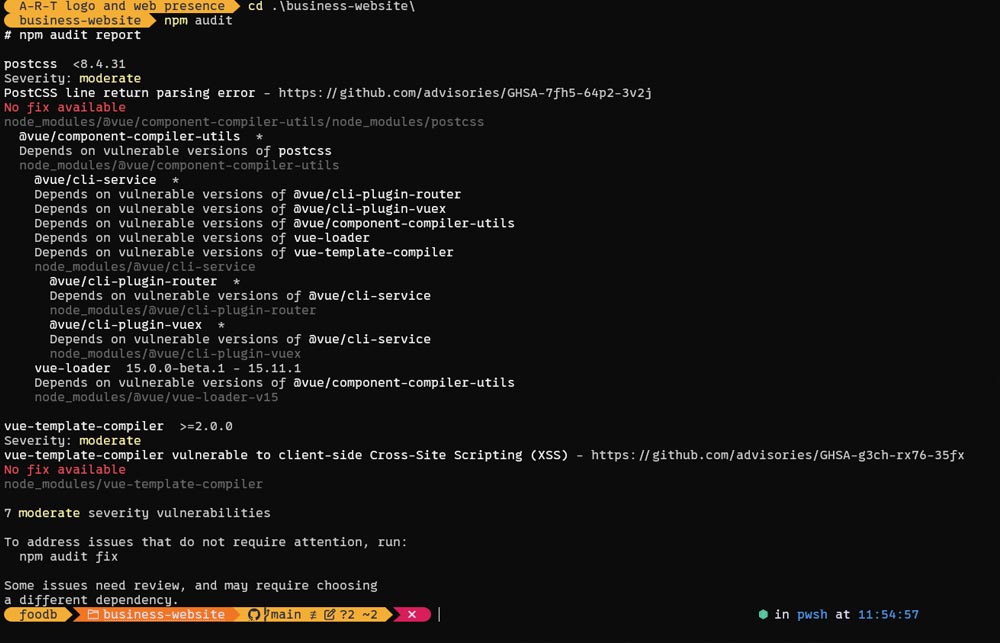
Task: Click the green Node hexagon indicator
Action: coord(763,614)
